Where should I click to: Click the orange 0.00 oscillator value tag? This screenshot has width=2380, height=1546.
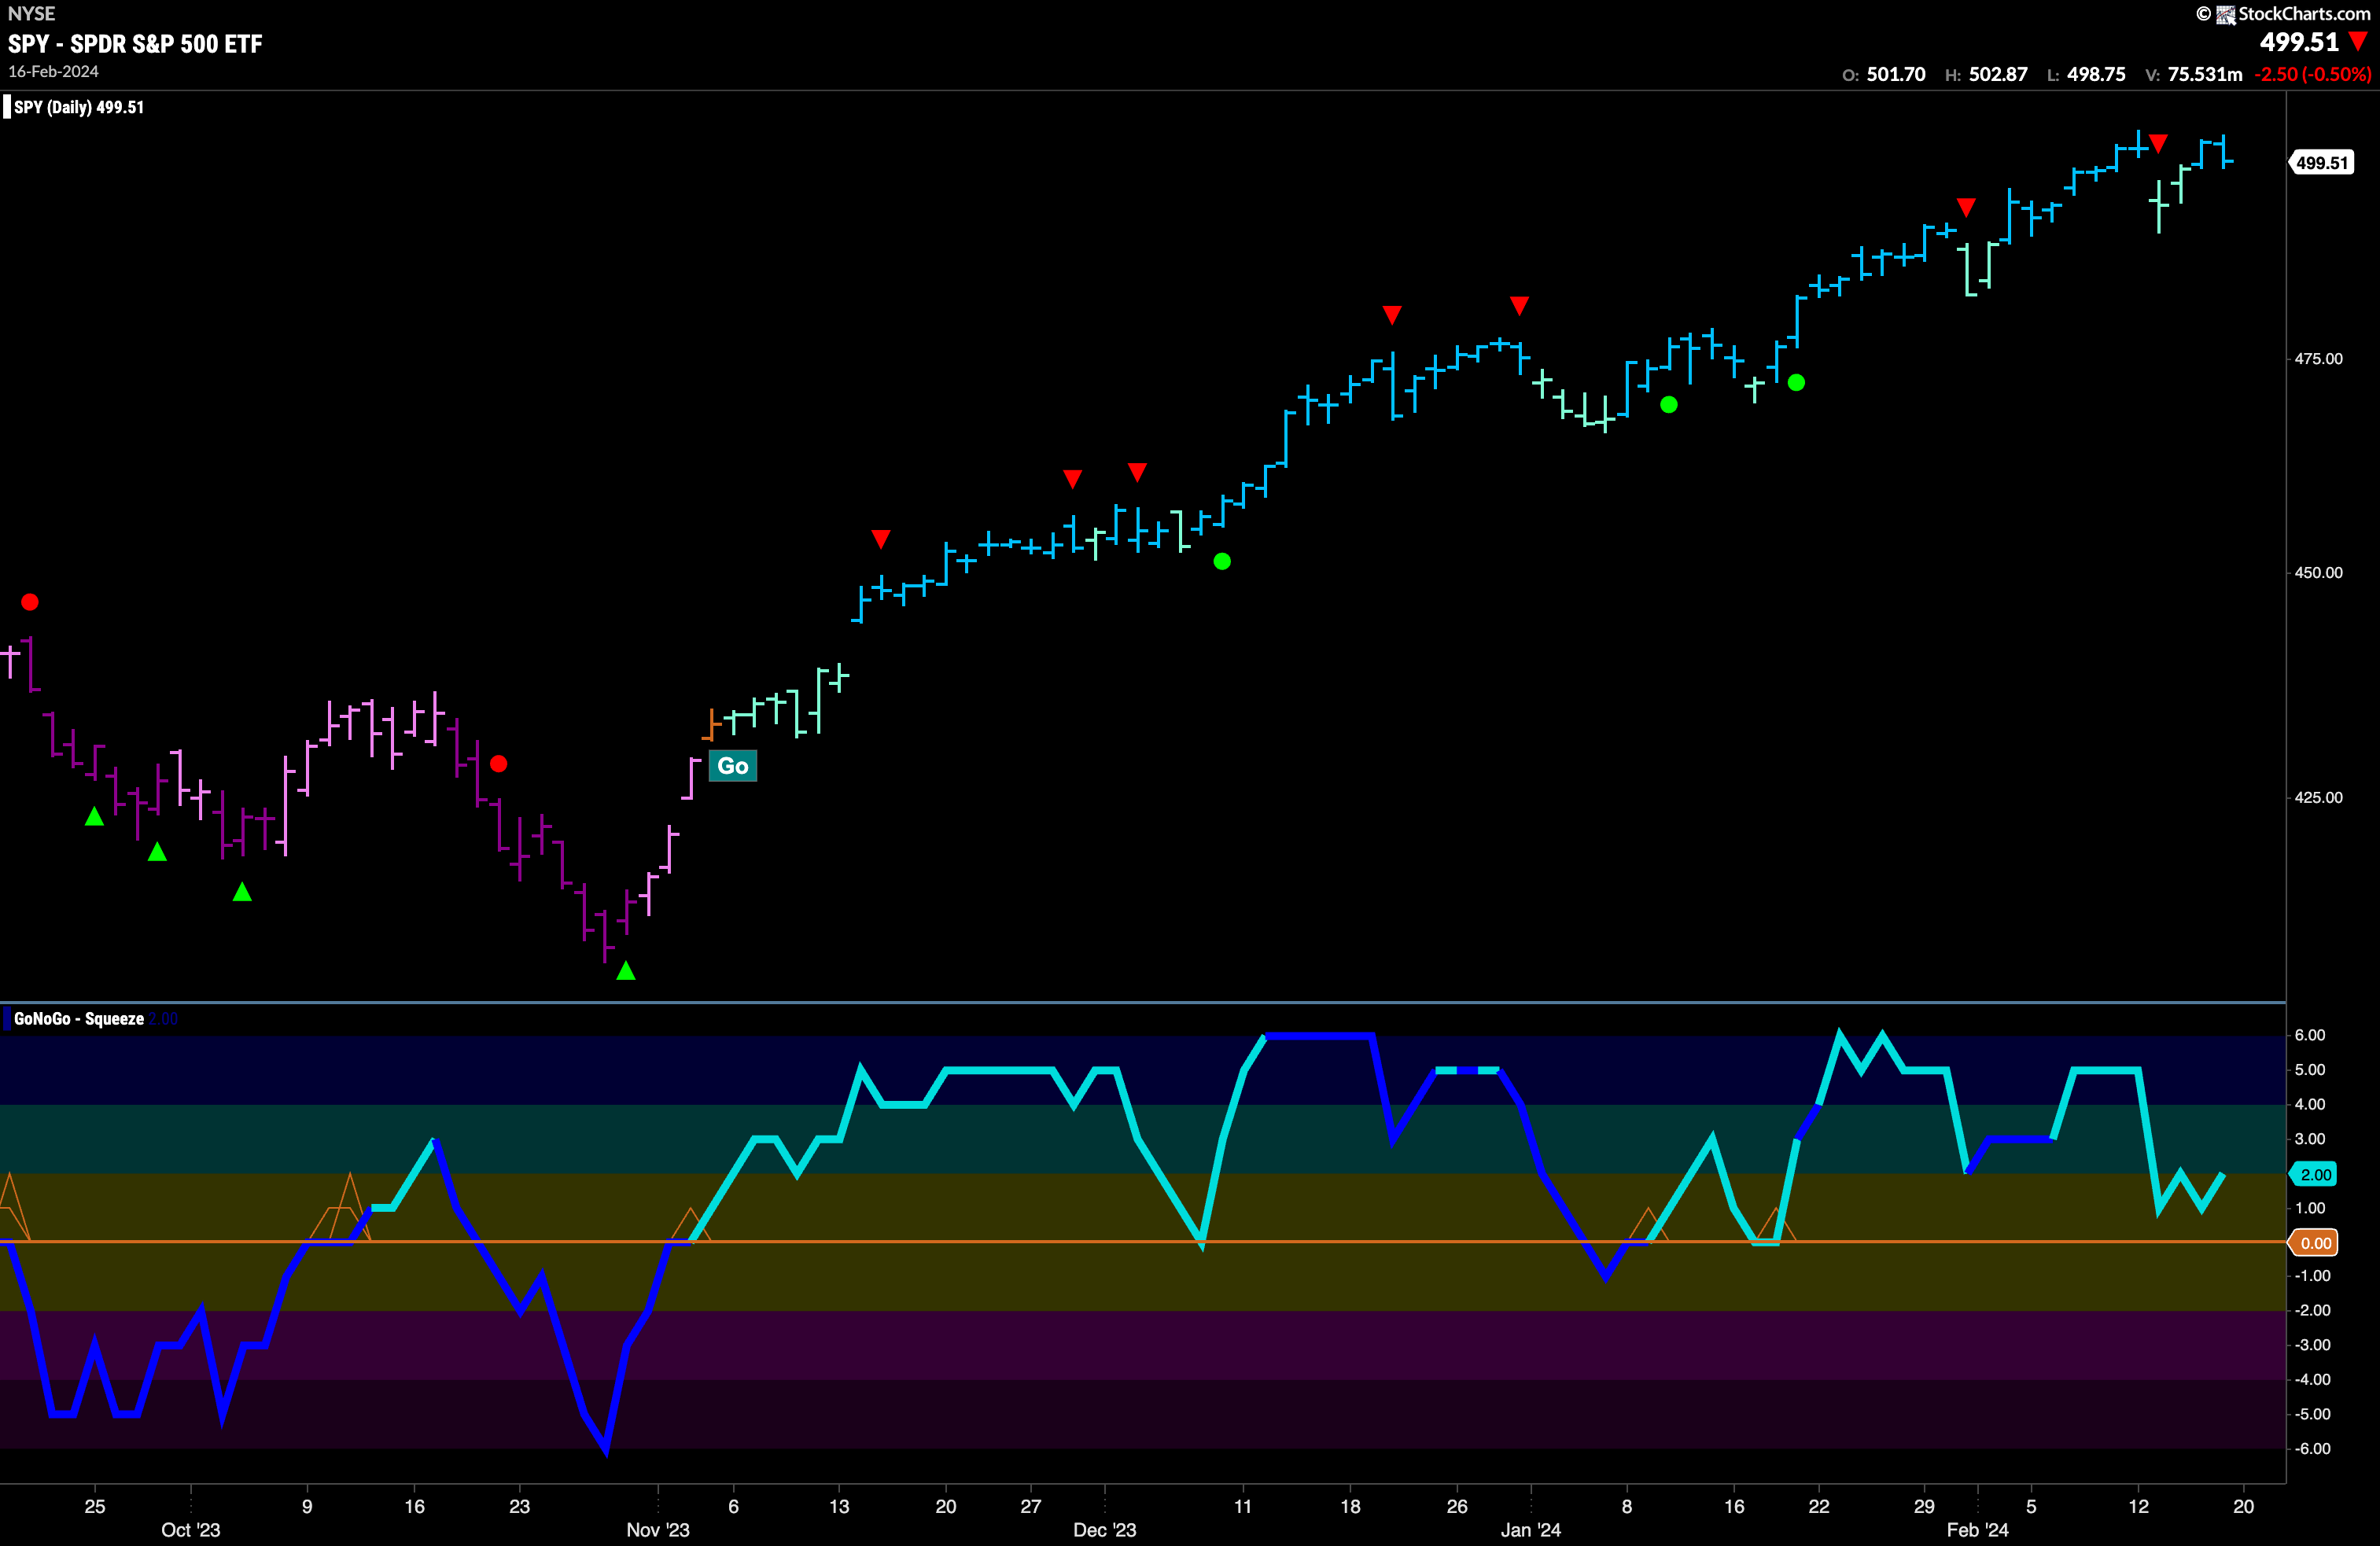pos(2315,1243)
